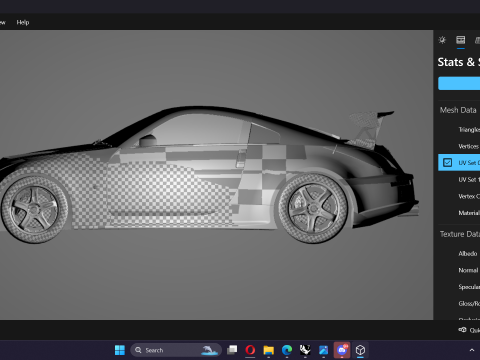
Task: Switch shading to UV Set 1
Action: [x=469, y=180]
